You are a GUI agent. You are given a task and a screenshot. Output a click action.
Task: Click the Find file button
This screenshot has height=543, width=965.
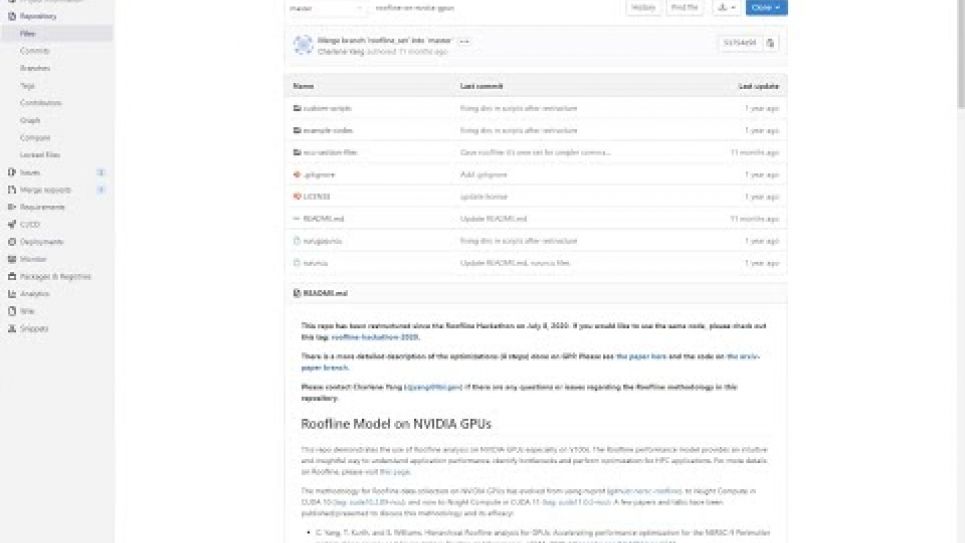[x=685, y=8]
